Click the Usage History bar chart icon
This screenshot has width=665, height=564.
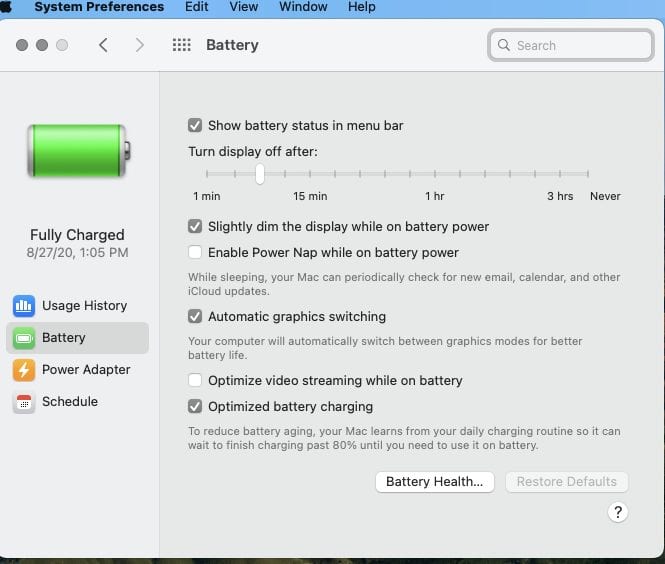tap(24, 305)
